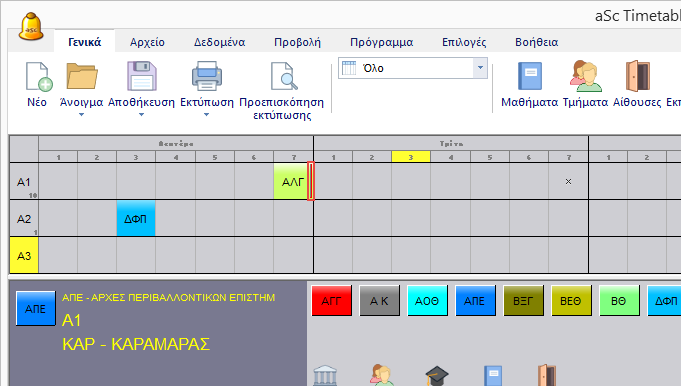
Task: Open the Βοήθεια tab
Action: click(x=536, y=42)
